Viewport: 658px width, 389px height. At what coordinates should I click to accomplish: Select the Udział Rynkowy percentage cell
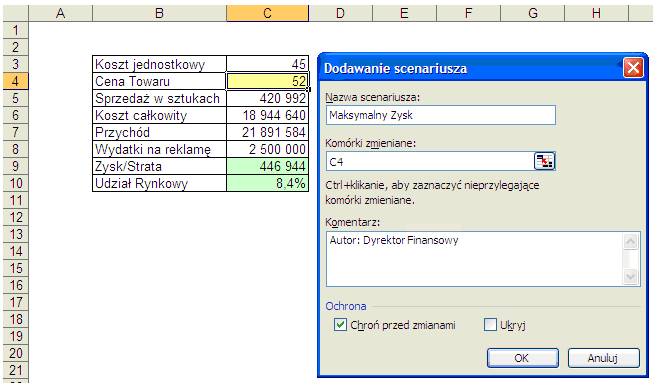click(x=267, y=183)
